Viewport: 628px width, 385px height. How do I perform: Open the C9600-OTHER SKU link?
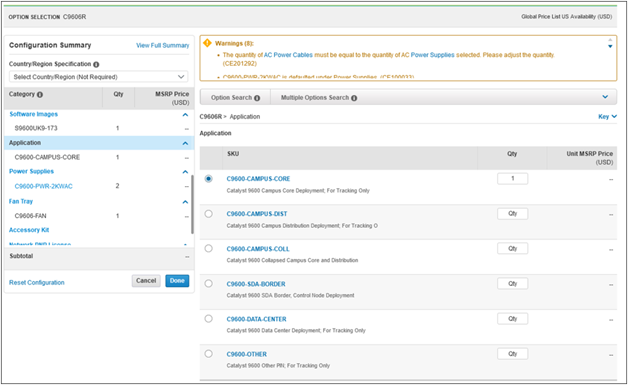pos(247,354)
